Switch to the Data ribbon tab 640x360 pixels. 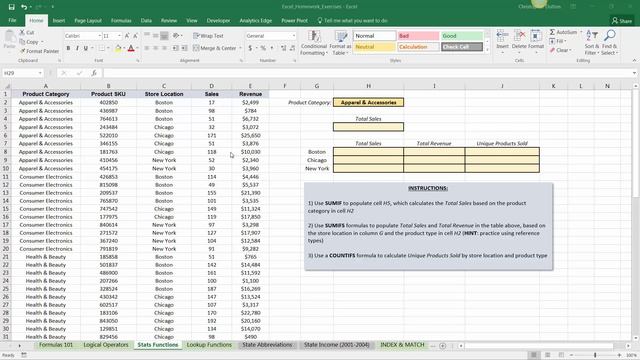(146, 20)
